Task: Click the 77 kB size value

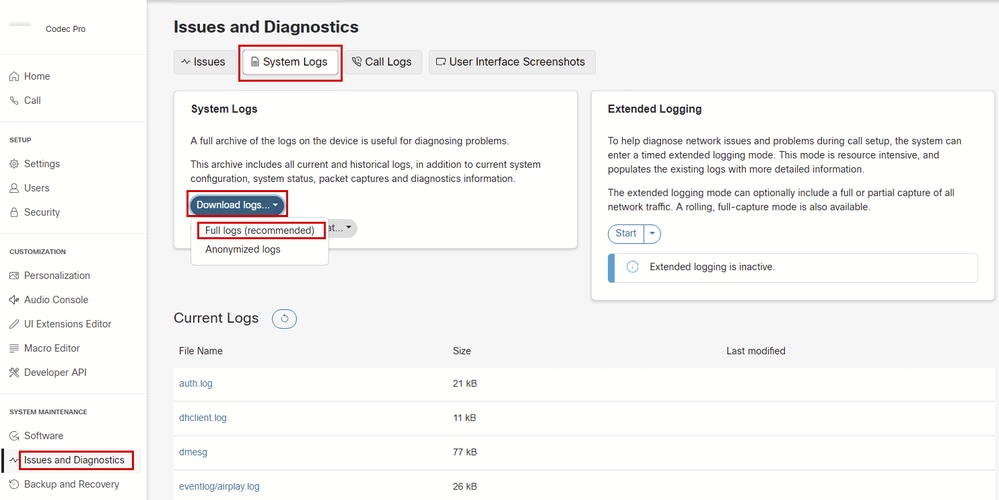Action: 464,452
